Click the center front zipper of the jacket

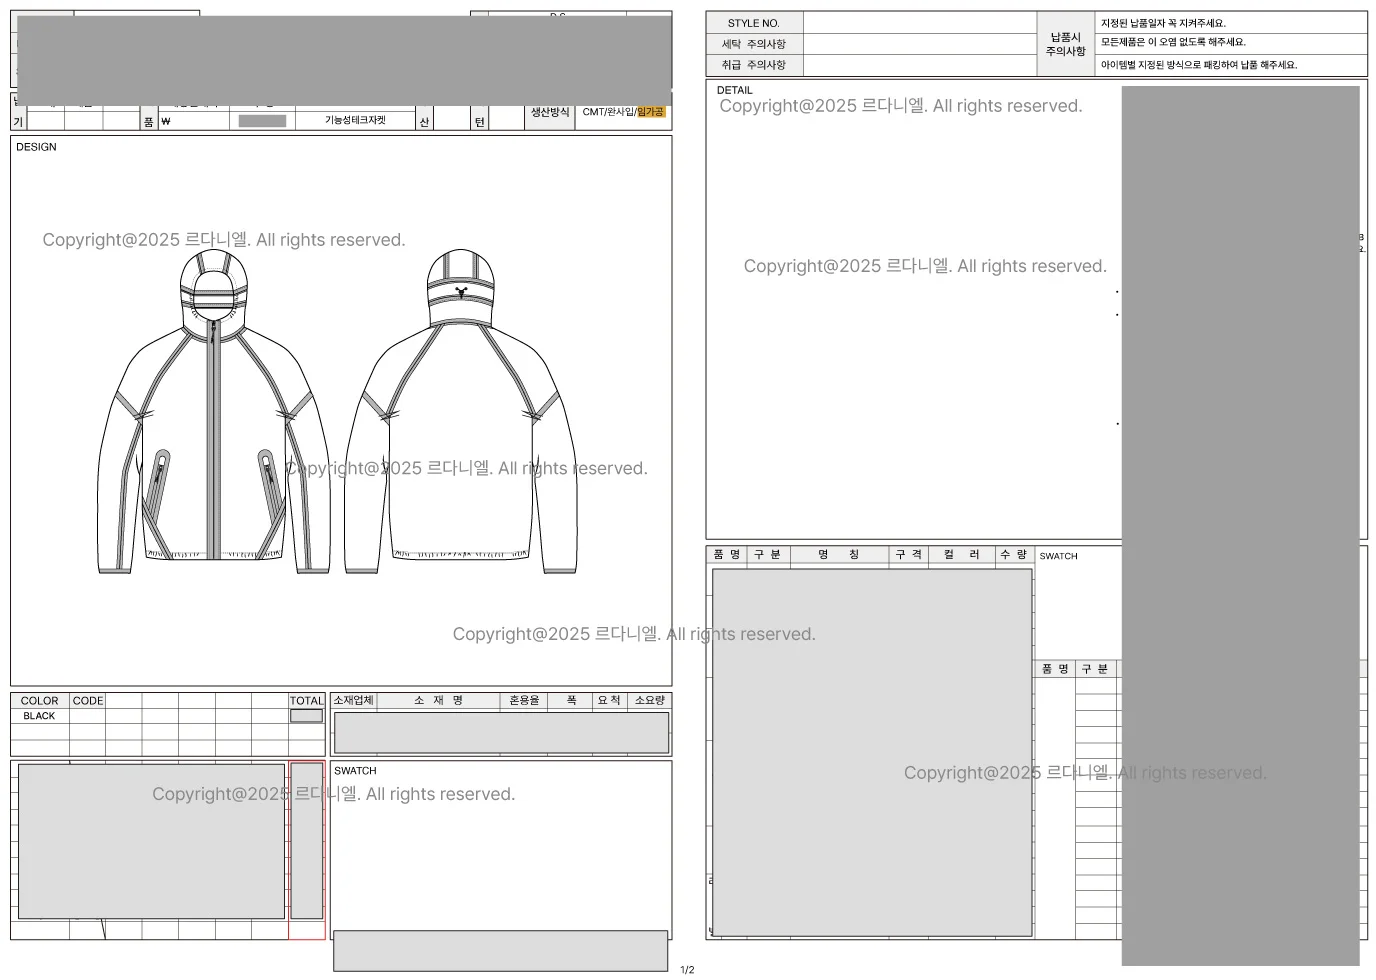coord(213,440)
